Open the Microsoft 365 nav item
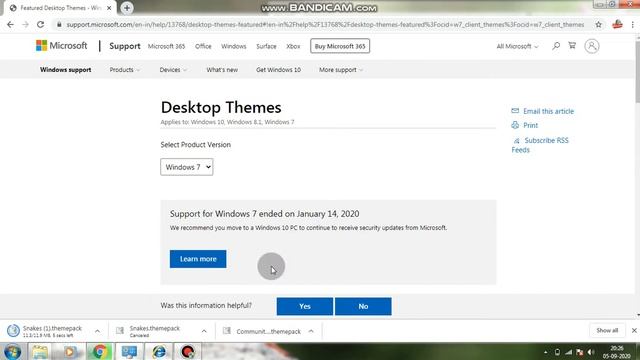The width and height of the screenshot is (640, 360). 166,46
